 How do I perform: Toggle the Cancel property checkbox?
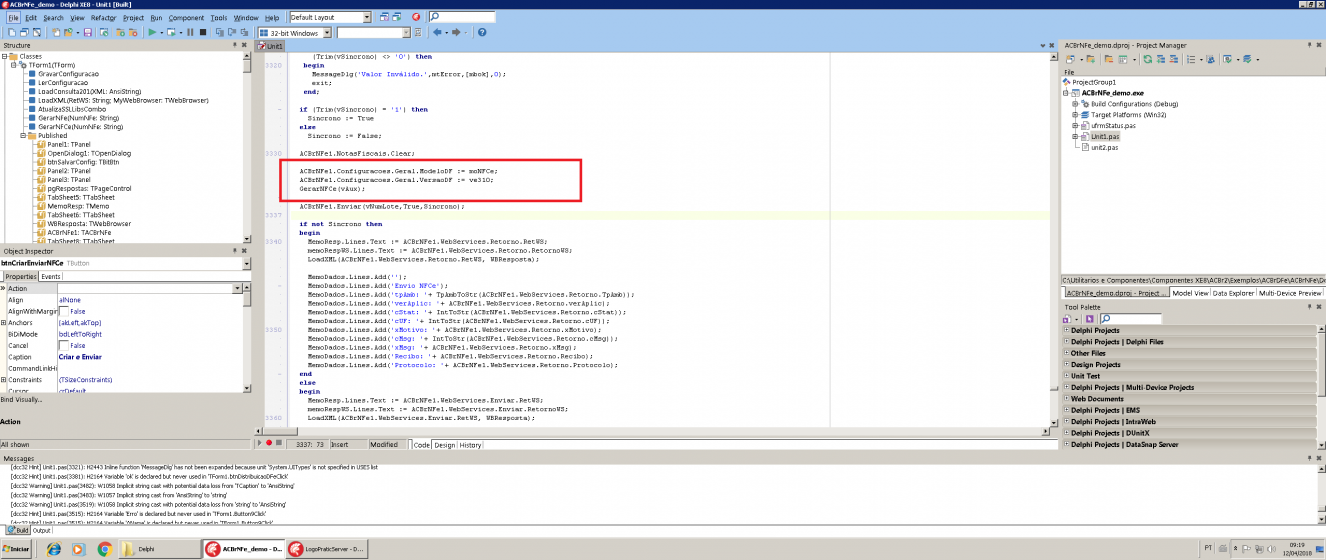(x=64, y=345)
